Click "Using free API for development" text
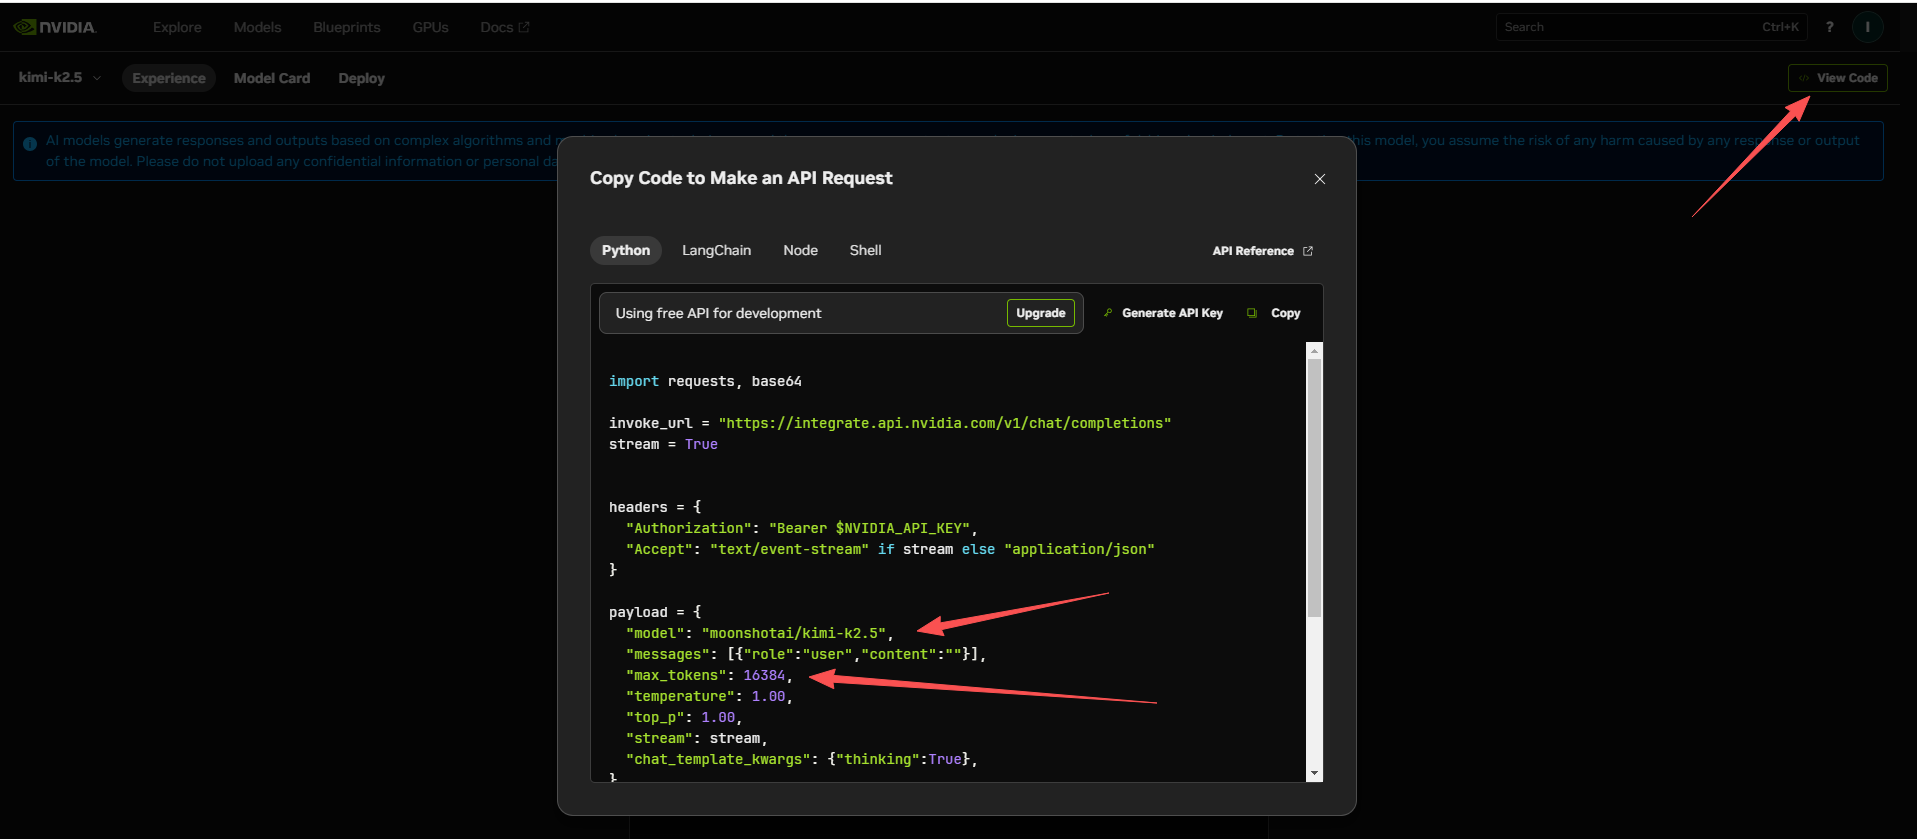The height and width of the screenshot is (839, 1917). [x=718, y=313]
